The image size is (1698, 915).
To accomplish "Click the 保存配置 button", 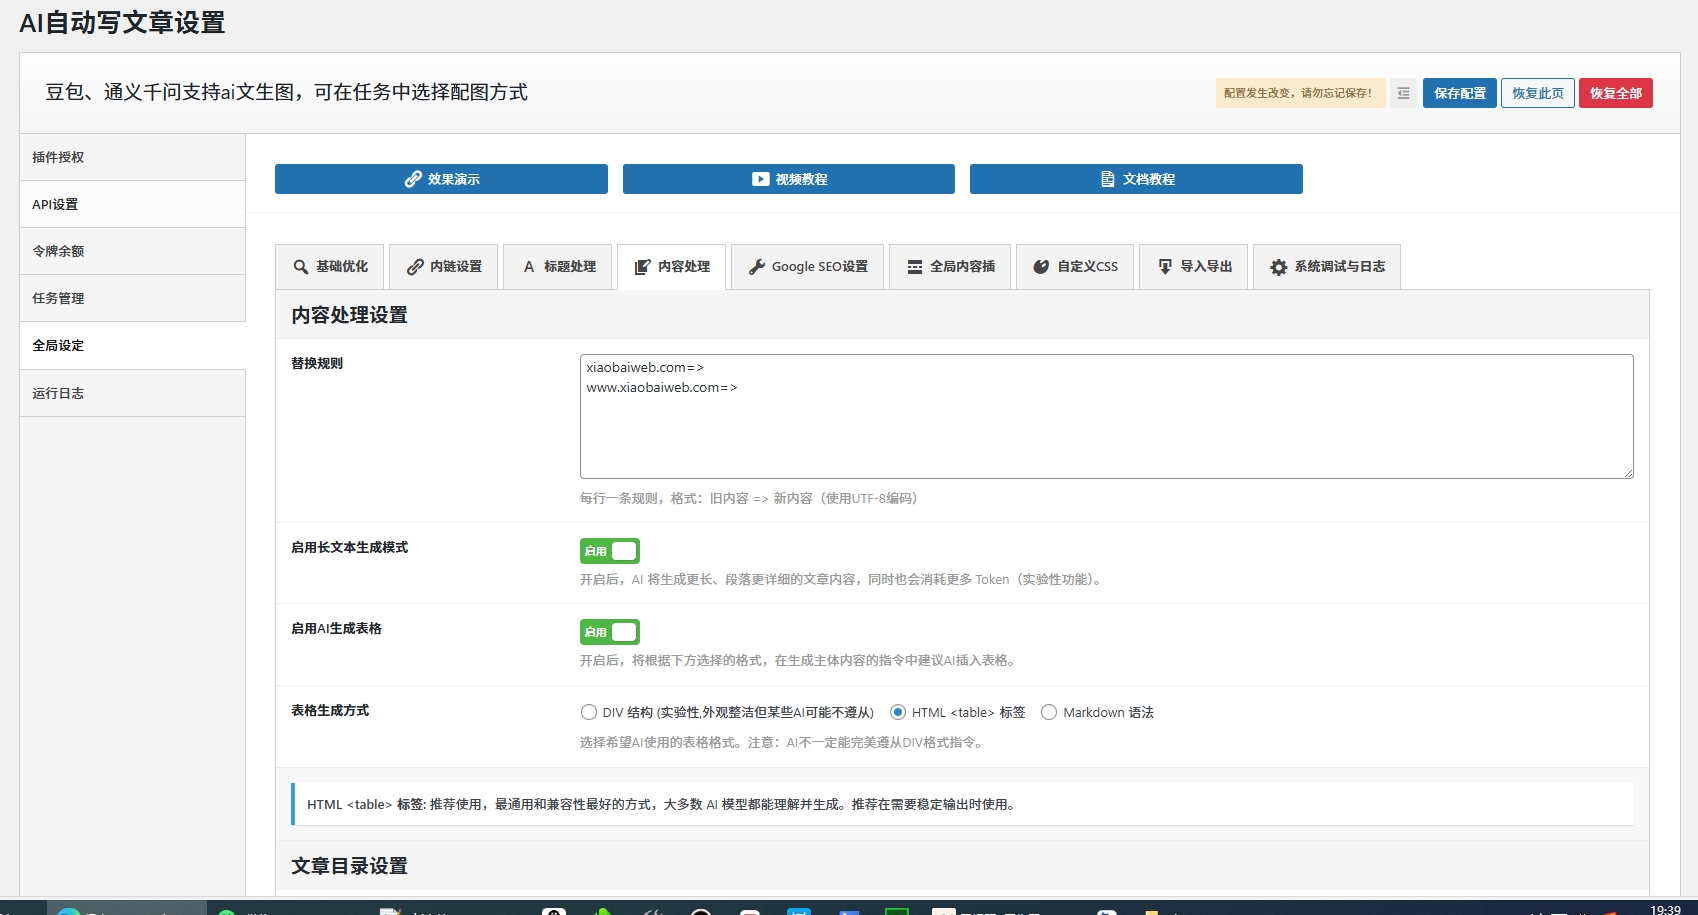I will coord(1459,93).
